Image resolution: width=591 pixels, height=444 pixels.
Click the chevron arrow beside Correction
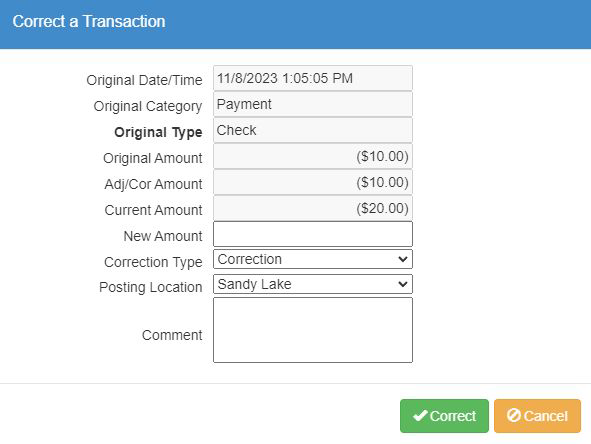tap(403, 259)
